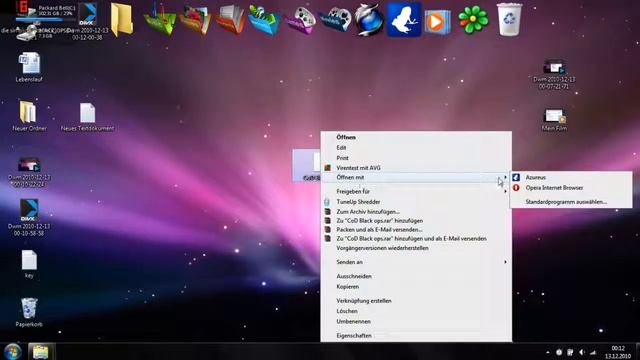The image size is (640, 360).
Task: Open the blue-green 3D folder icon
Action: click(264, 20)
